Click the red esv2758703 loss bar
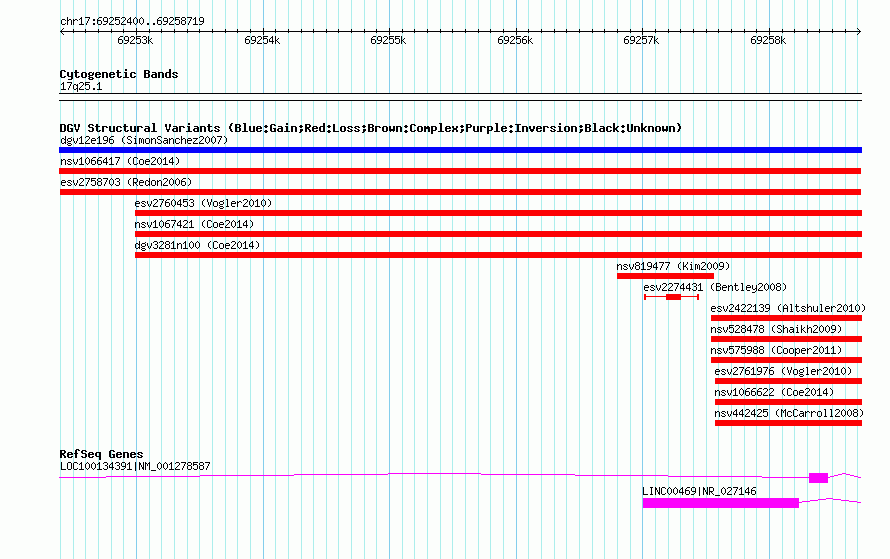Screen dimensions: 890x559 (x=460, y=192)
